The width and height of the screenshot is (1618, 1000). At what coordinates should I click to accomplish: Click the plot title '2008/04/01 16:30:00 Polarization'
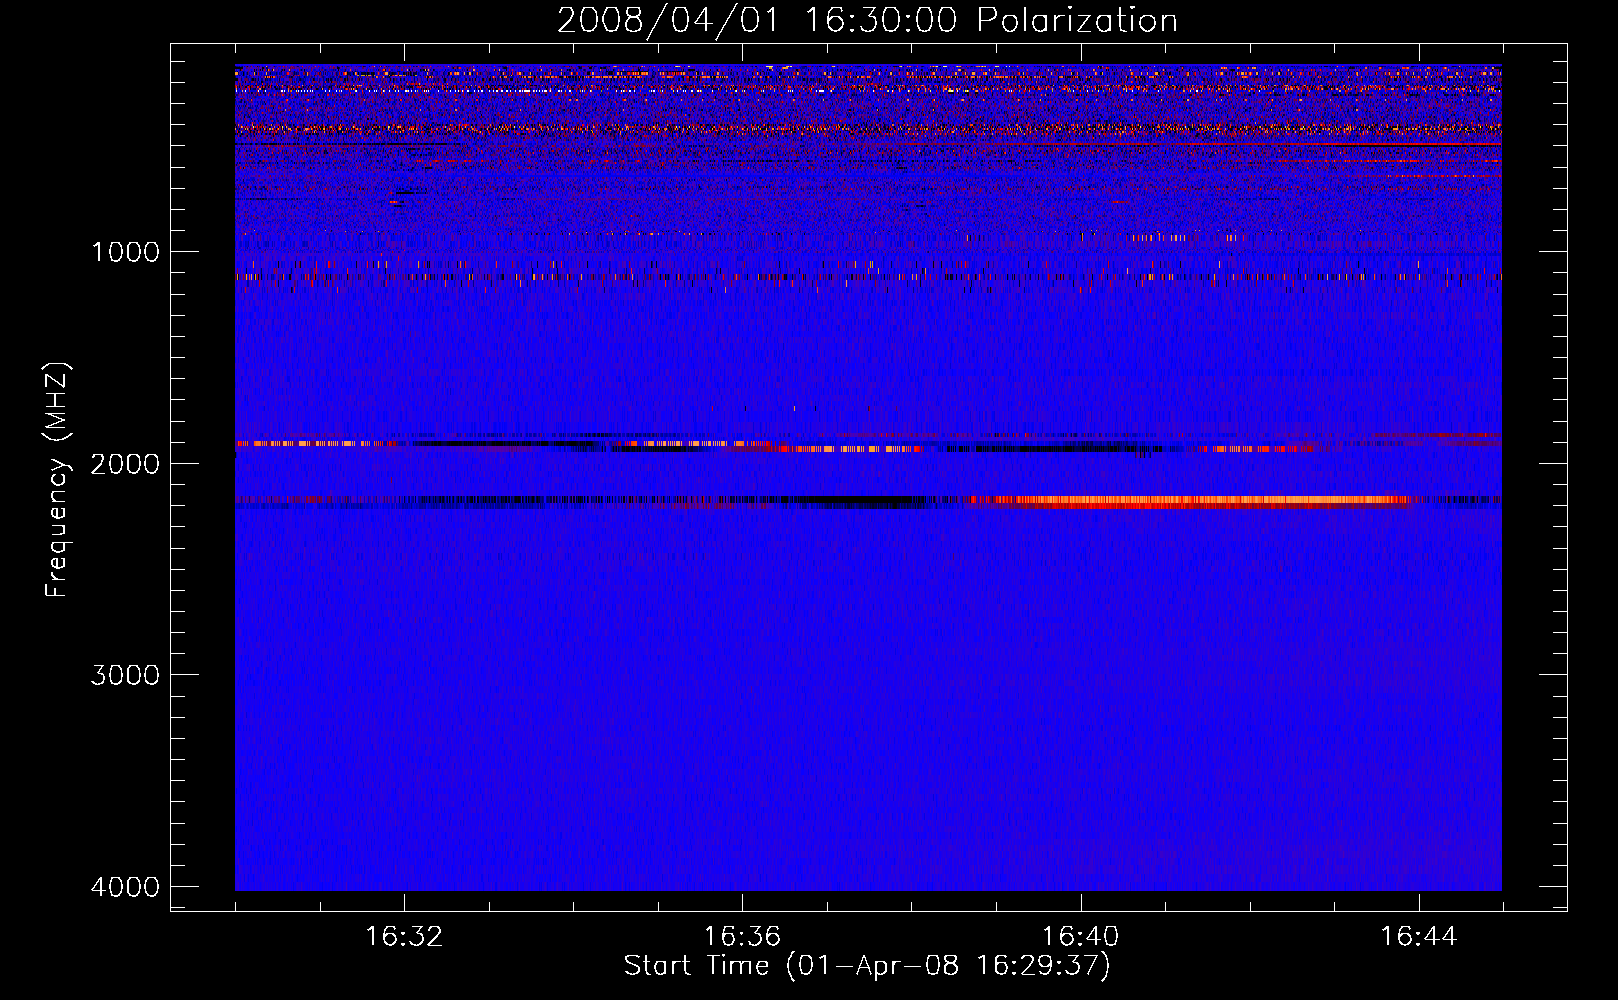(x=867, y=20)
